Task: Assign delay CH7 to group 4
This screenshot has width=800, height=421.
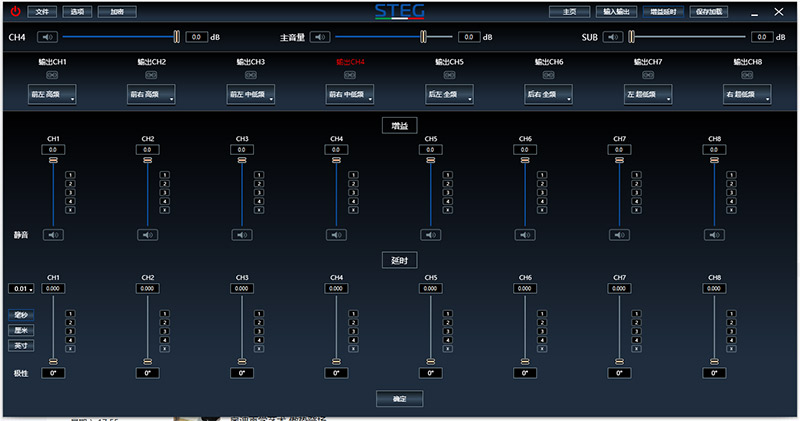Action: 636,340
